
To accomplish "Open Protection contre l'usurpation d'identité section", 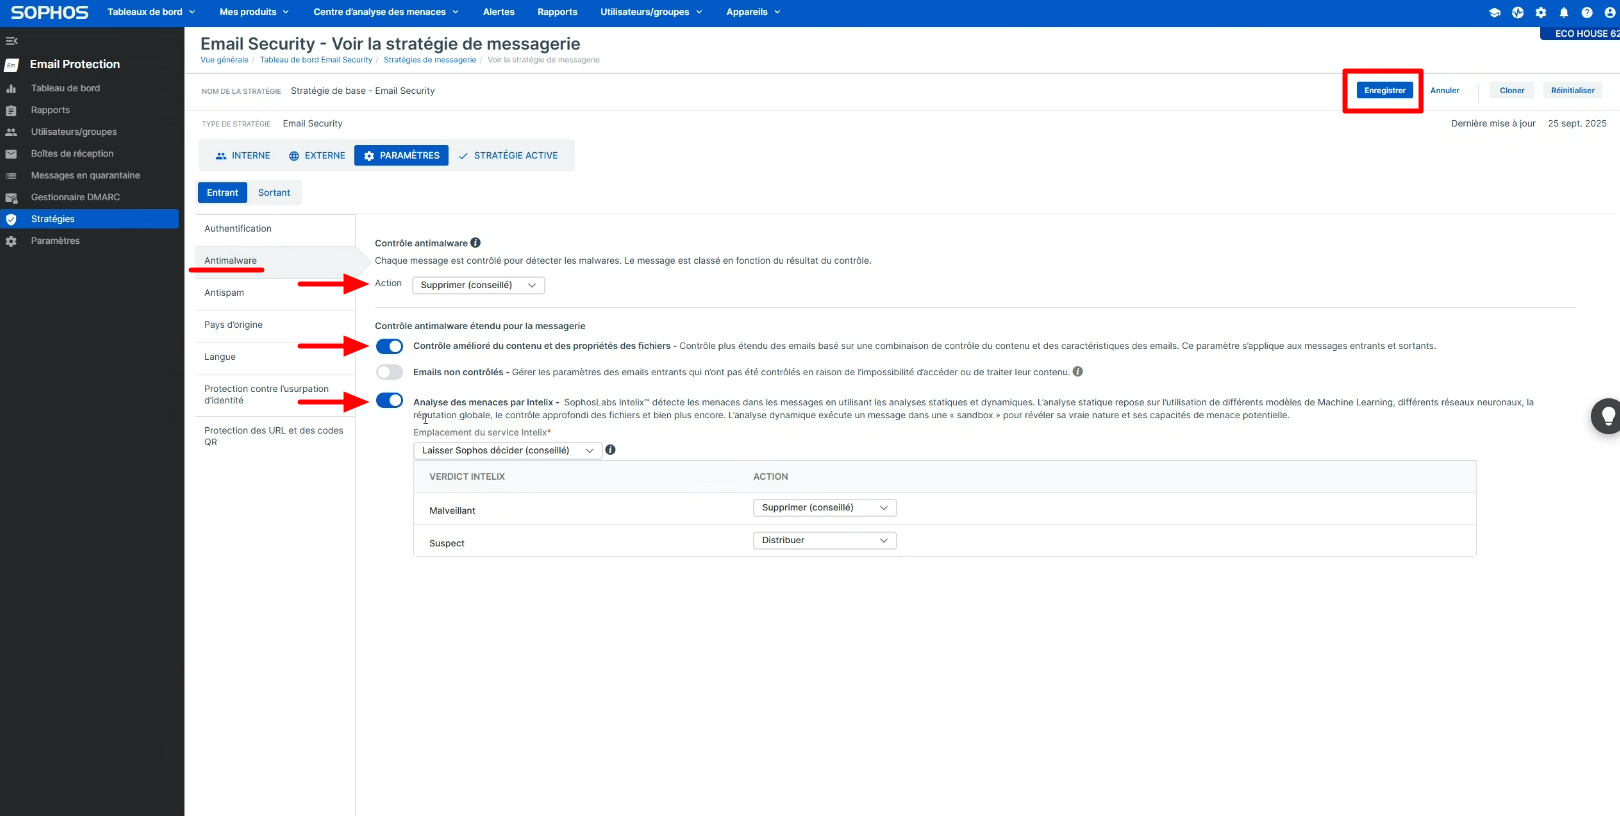I will (x=275, y=395).
